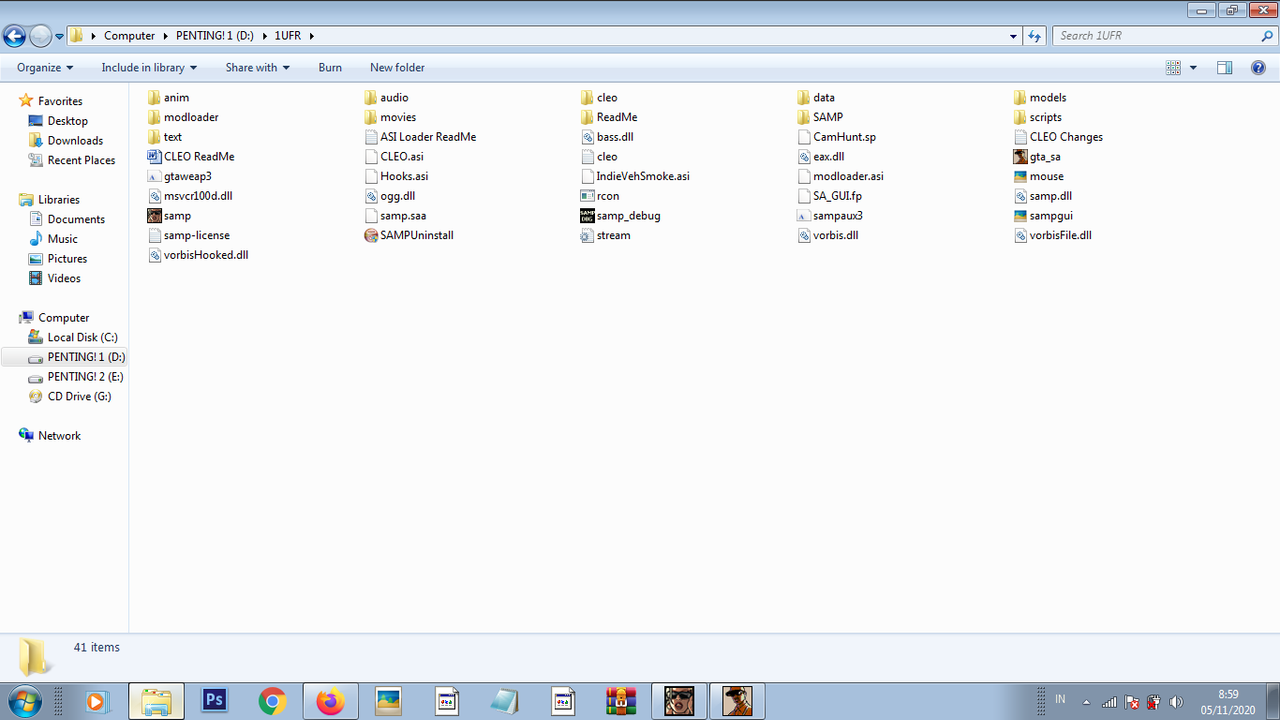Show hidden tray icons arrow
Image resolution: width=1280 pixels, height=720 pixels.
pos(1086,702)
